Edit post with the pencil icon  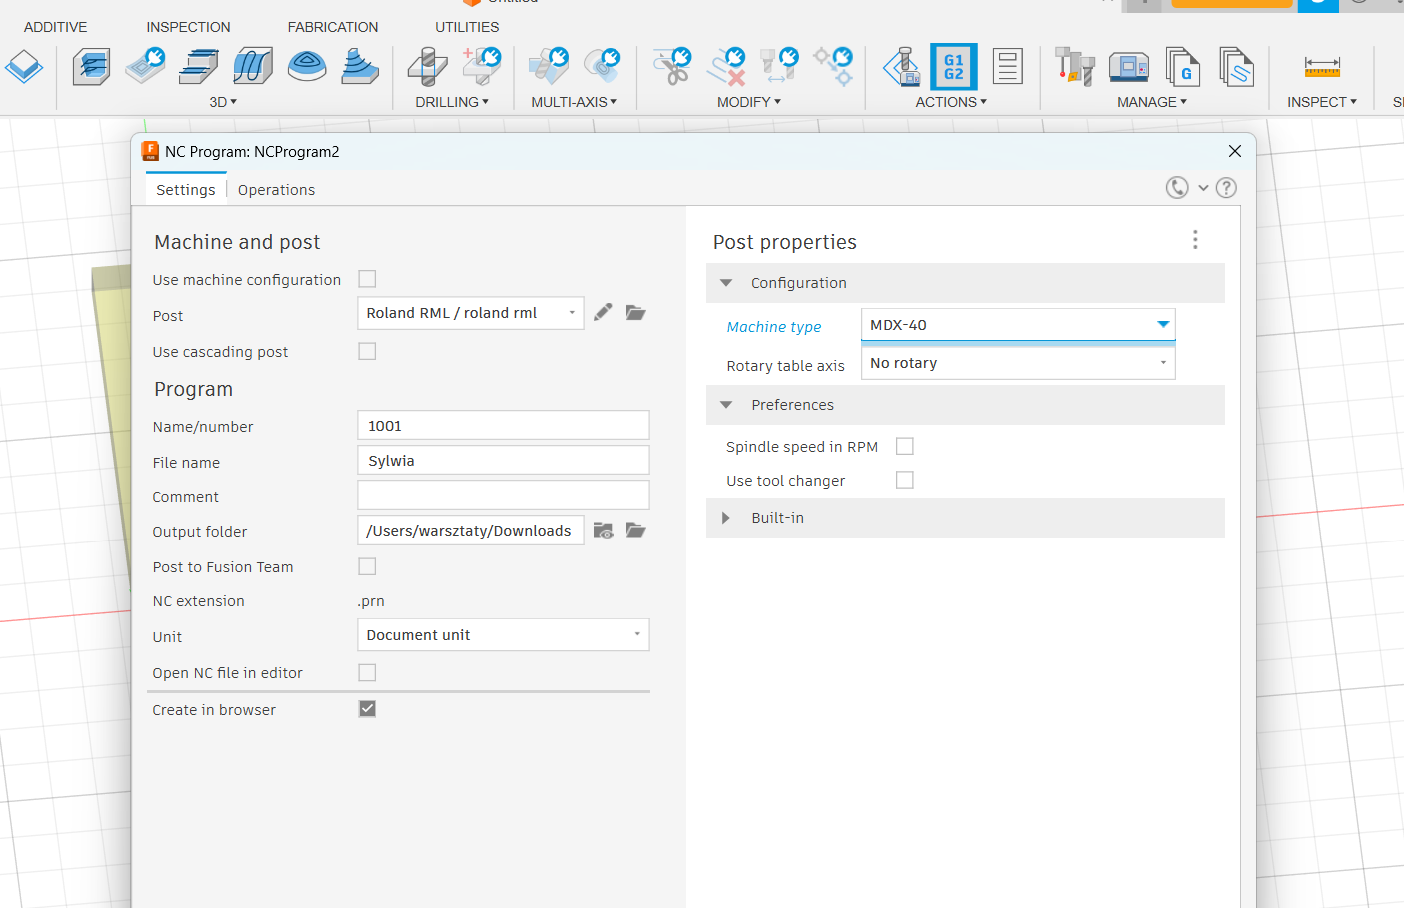(603, 312)
